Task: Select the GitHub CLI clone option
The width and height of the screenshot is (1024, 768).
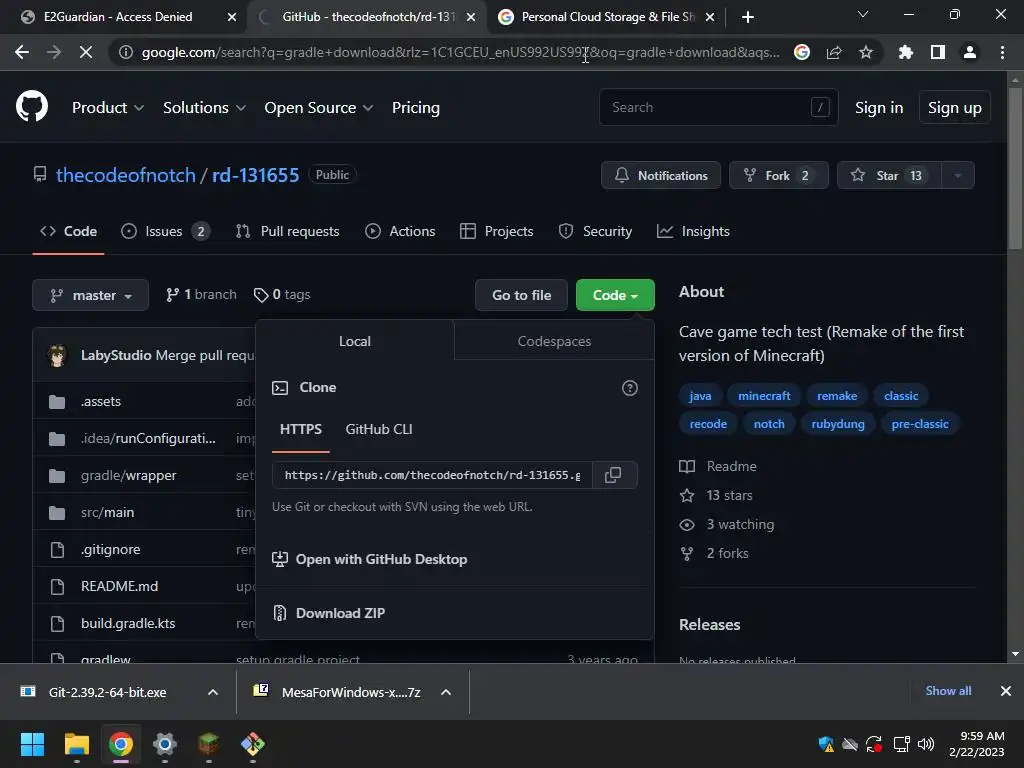Action: pyautogui.click(x=379, y=429)
